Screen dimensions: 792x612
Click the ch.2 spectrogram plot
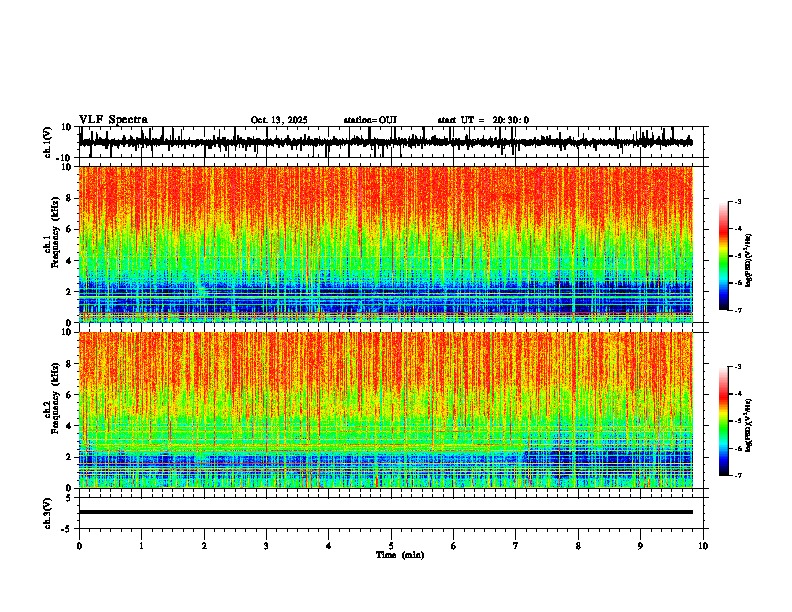tap(385, 410)
